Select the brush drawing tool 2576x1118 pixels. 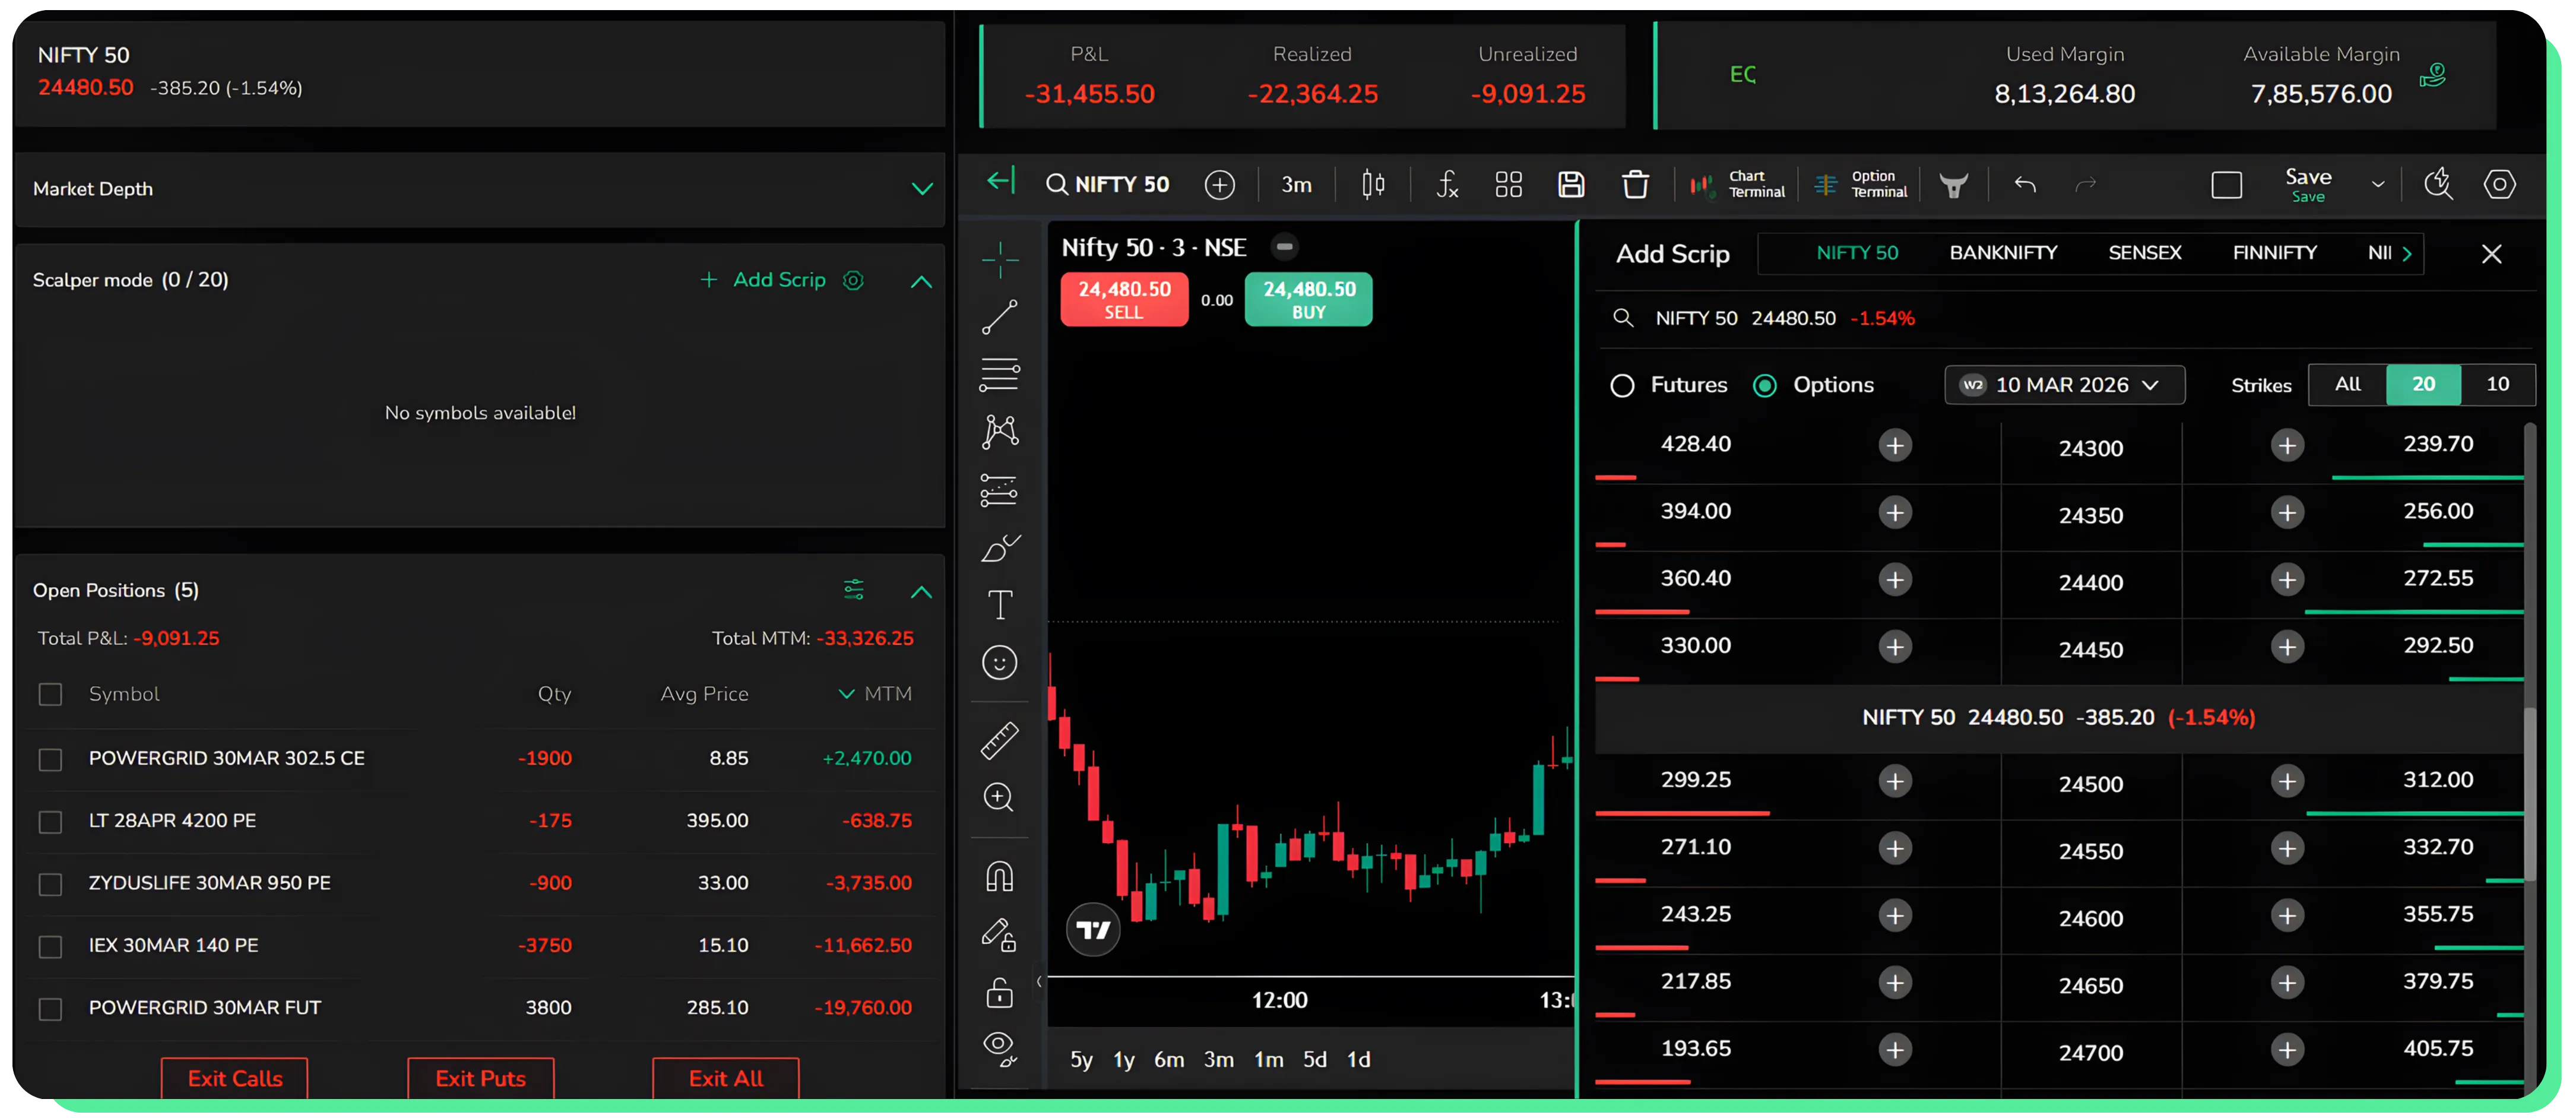[999, 547]
